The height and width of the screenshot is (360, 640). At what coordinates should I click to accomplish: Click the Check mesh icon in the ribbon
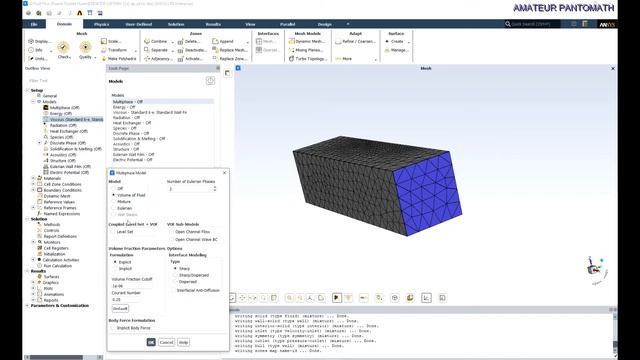click(63, 47)
